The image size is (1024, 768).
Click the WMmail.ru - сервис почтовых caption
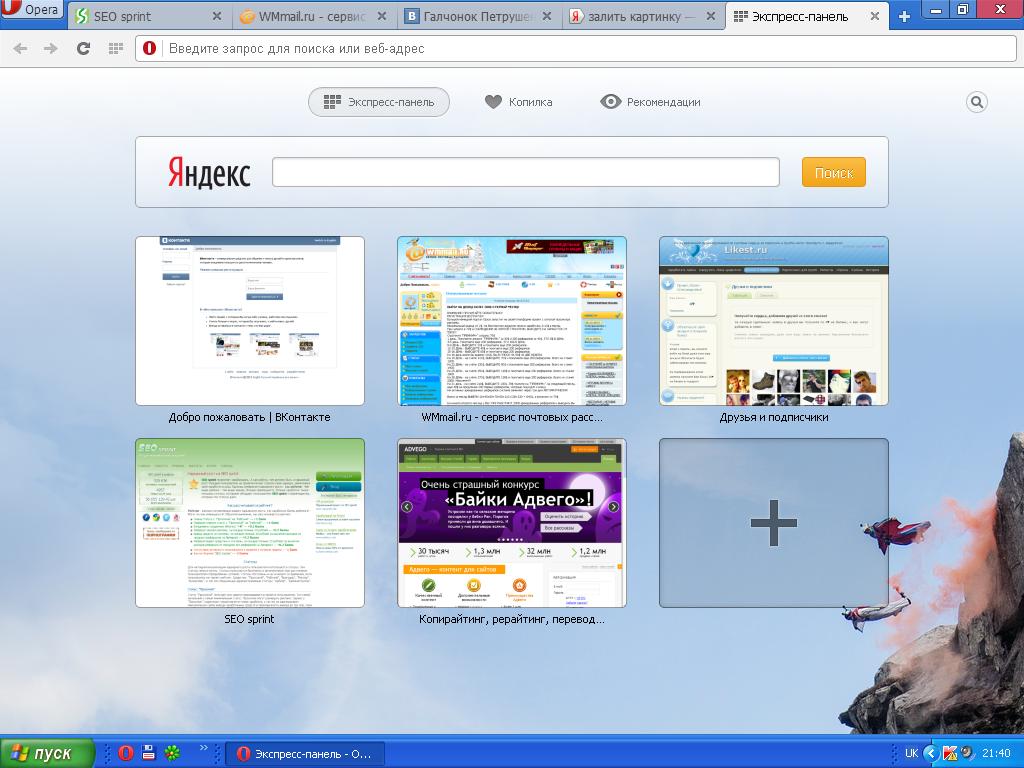click(511, 417)
